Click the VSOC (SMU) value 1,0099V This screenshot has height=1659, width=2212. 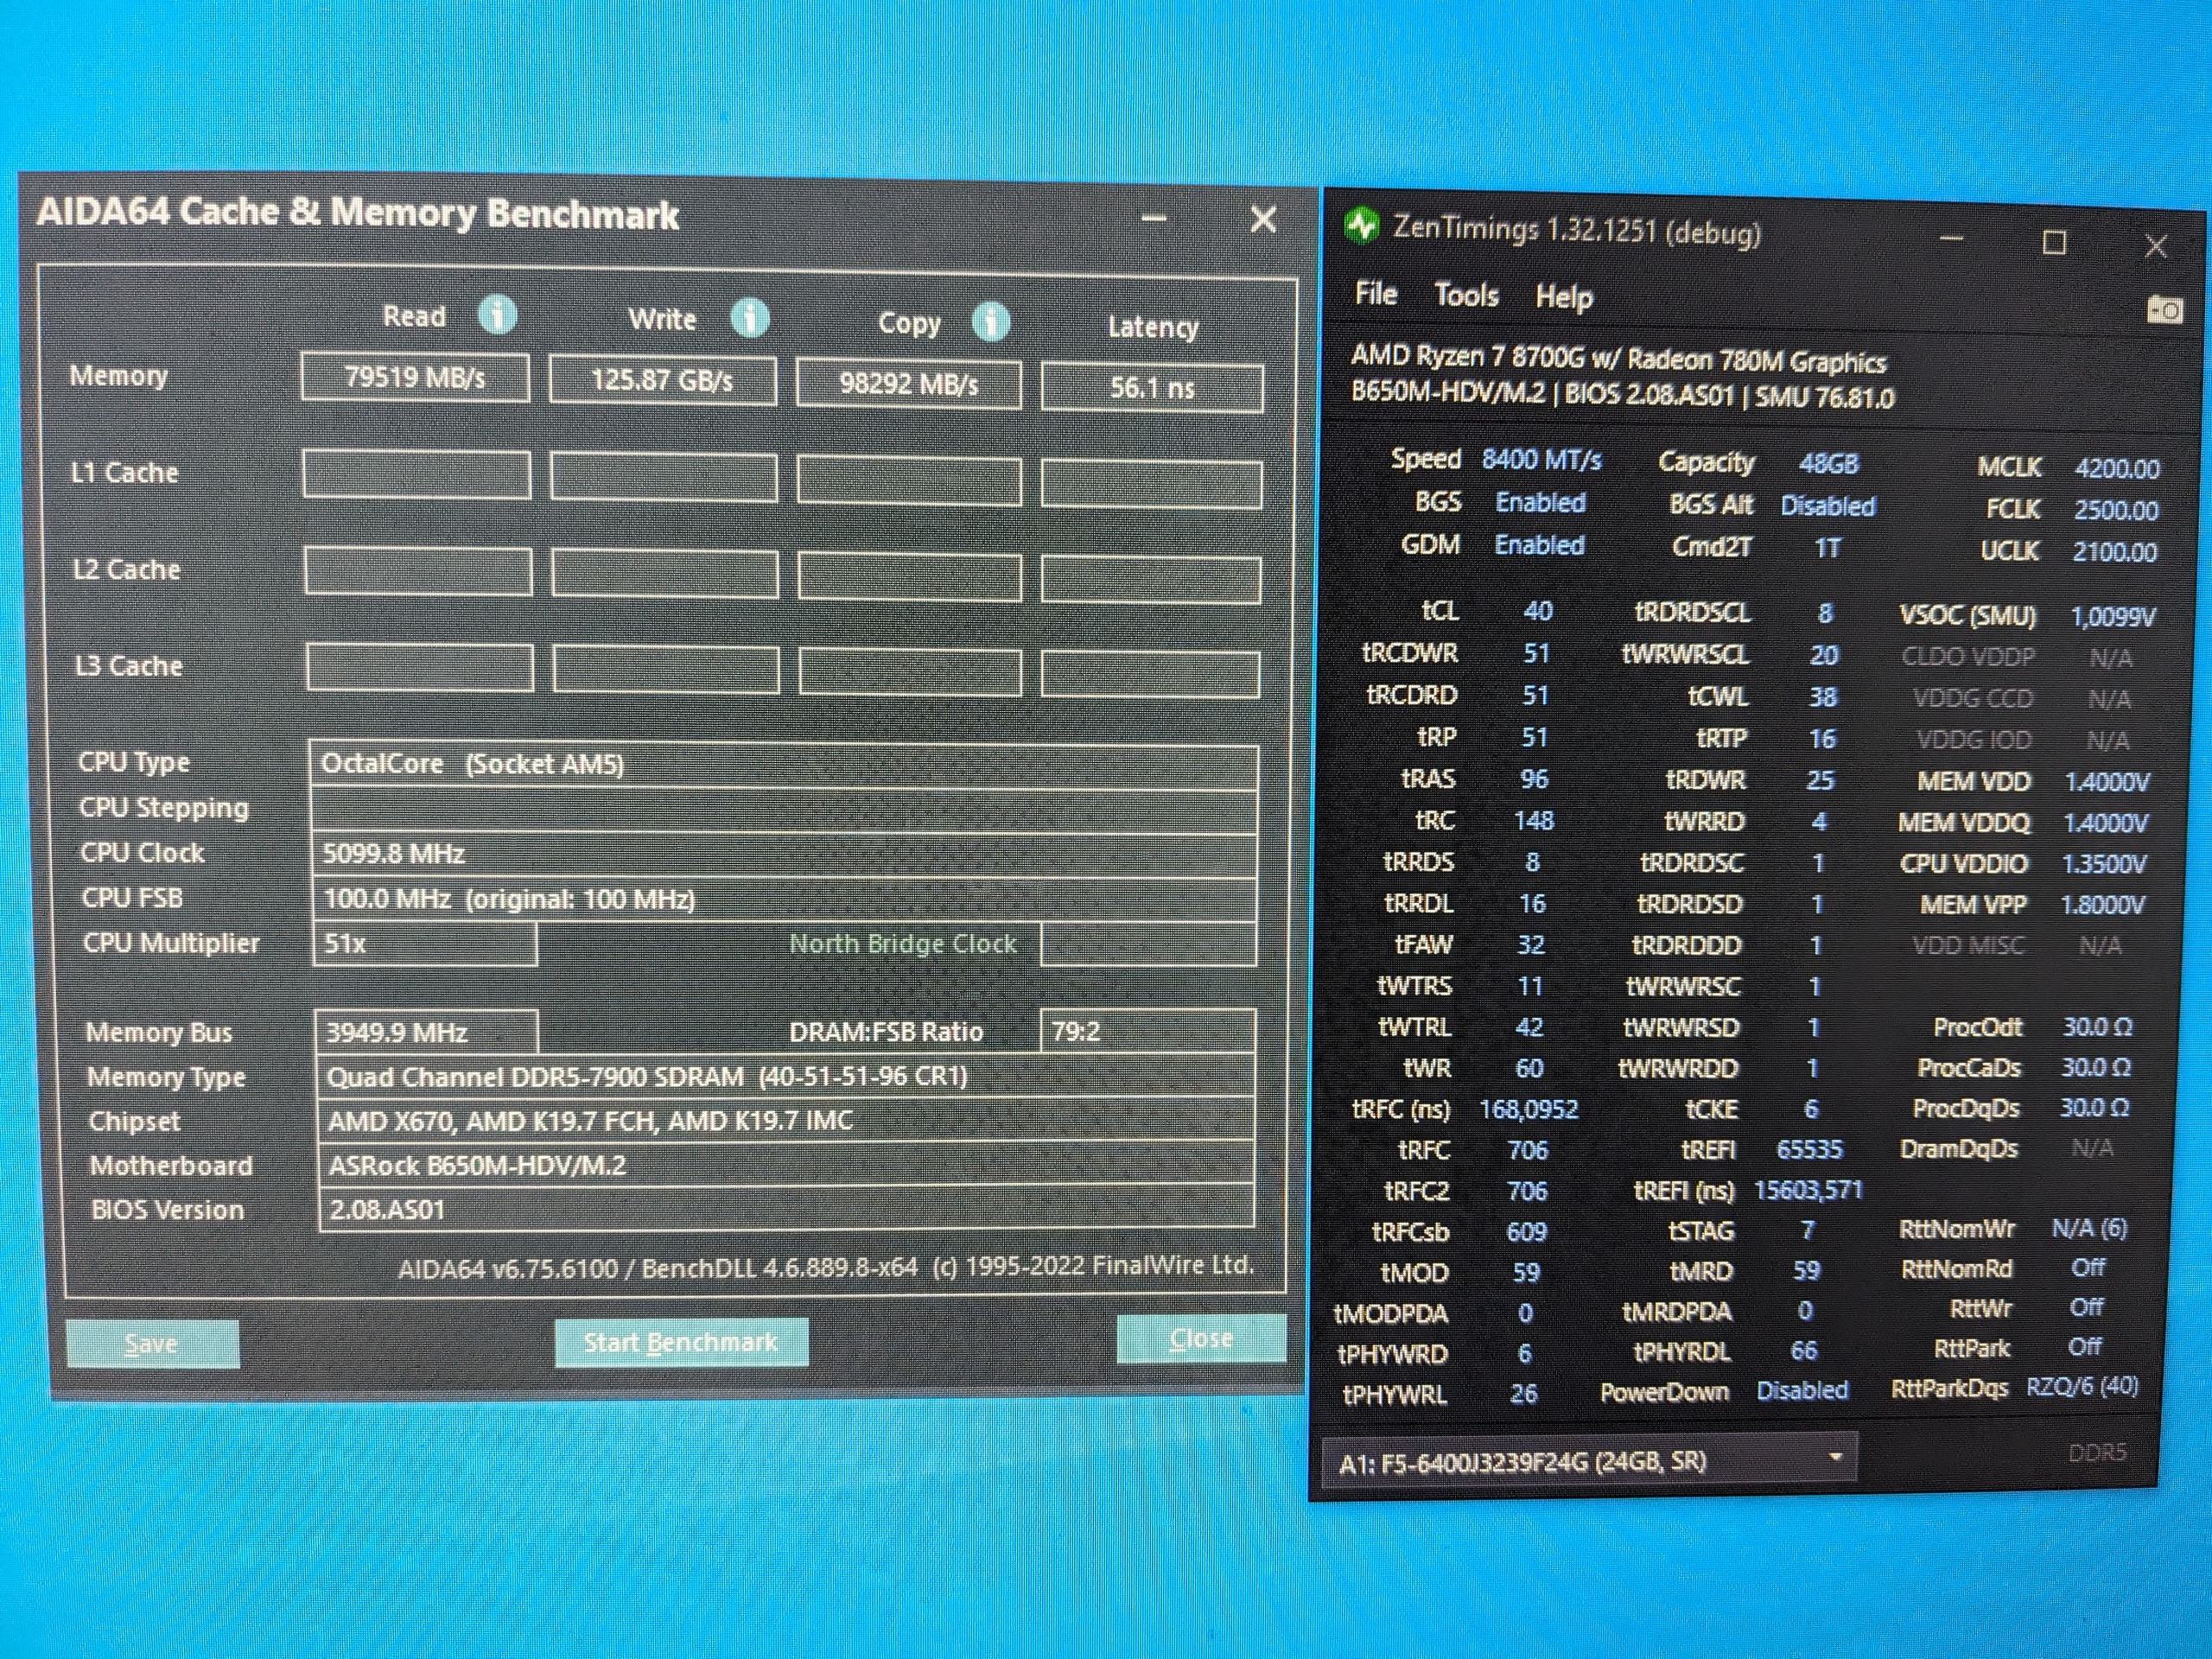pyautogui.click(x=2112, y=617)
